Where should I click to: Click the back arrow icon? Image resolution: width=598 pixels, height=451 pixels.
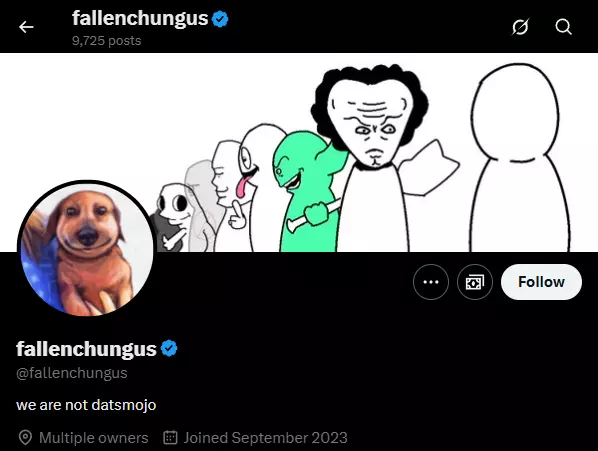(26, 27)
